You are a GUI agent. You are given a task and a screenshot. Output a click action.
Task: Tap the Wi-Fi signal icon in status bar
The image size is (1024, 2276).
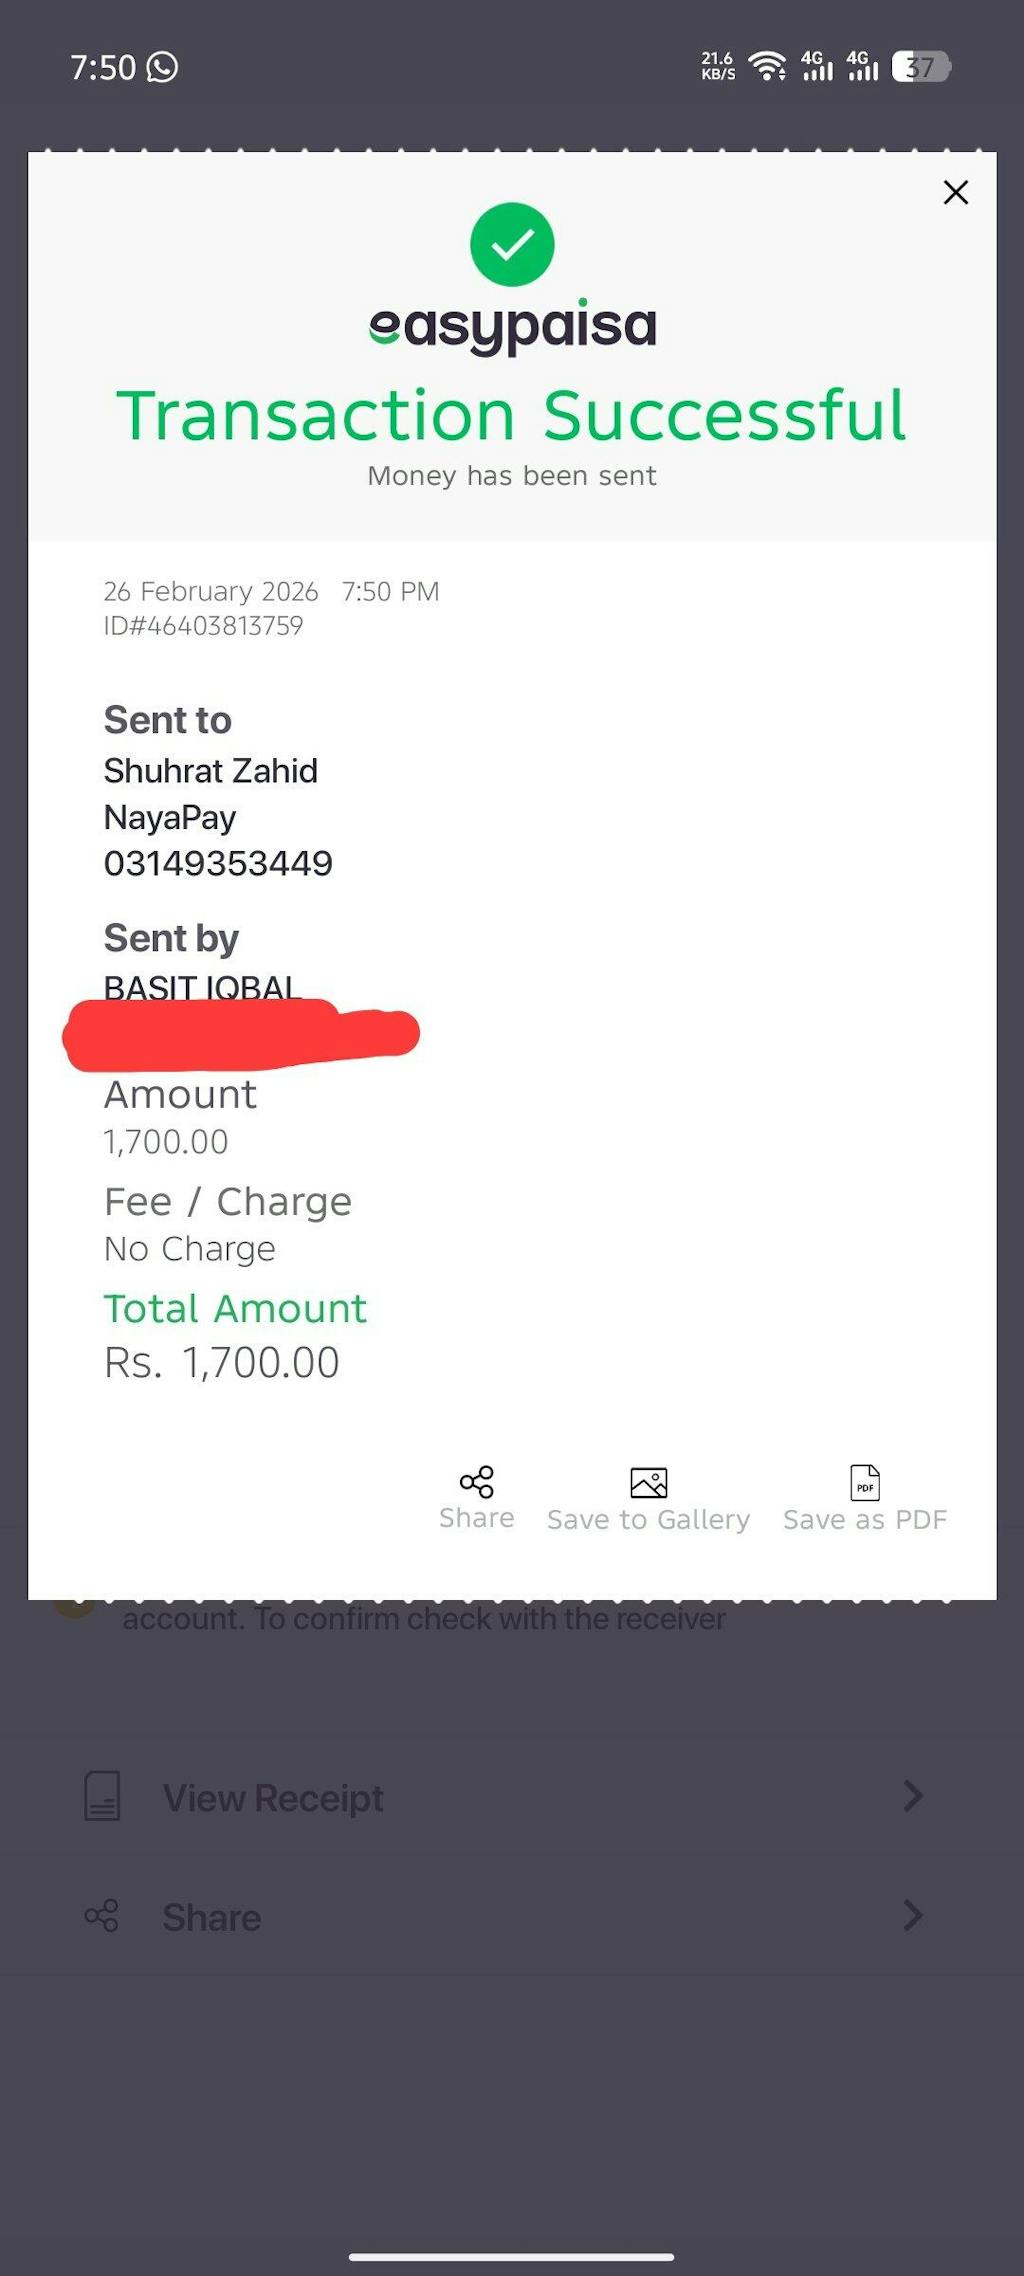point(767,66)
